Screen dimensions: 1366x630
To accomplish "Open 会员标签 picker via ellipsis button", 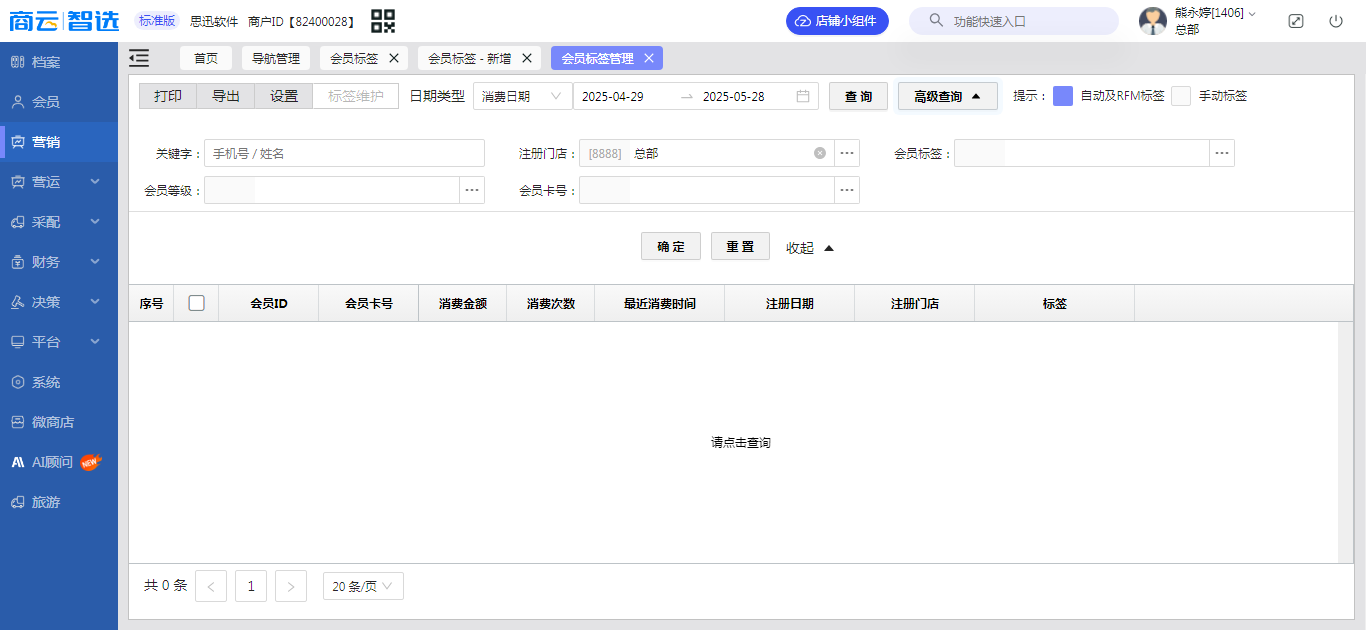I will point(1222,153).
